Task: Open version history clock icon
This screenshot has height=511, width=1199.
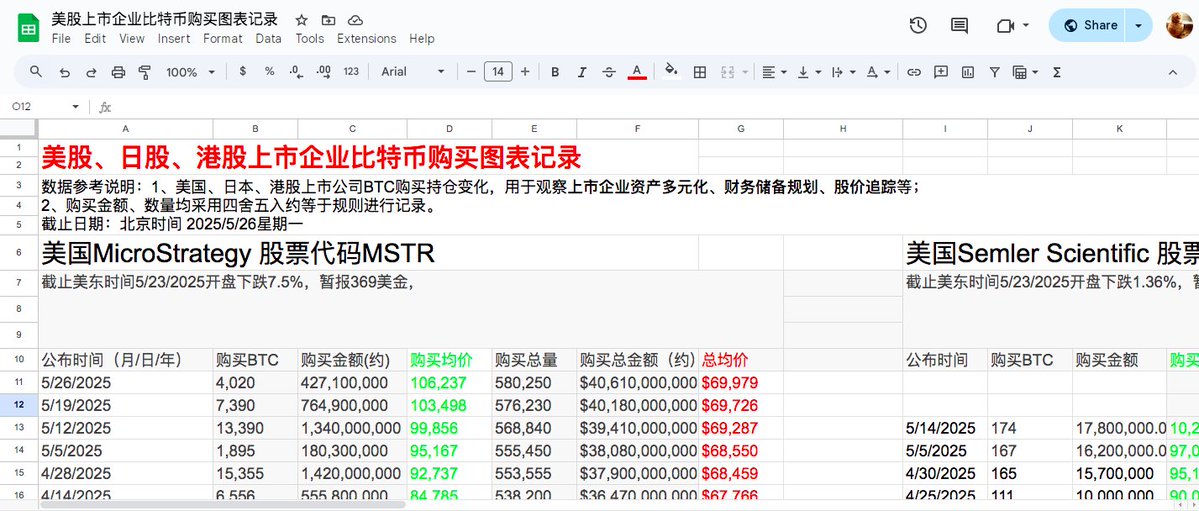Action: coord(918,25)
